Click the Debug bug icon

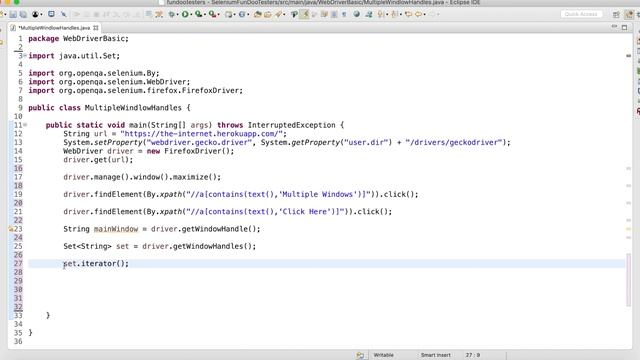pyautogui.click(x=171, y=14)
